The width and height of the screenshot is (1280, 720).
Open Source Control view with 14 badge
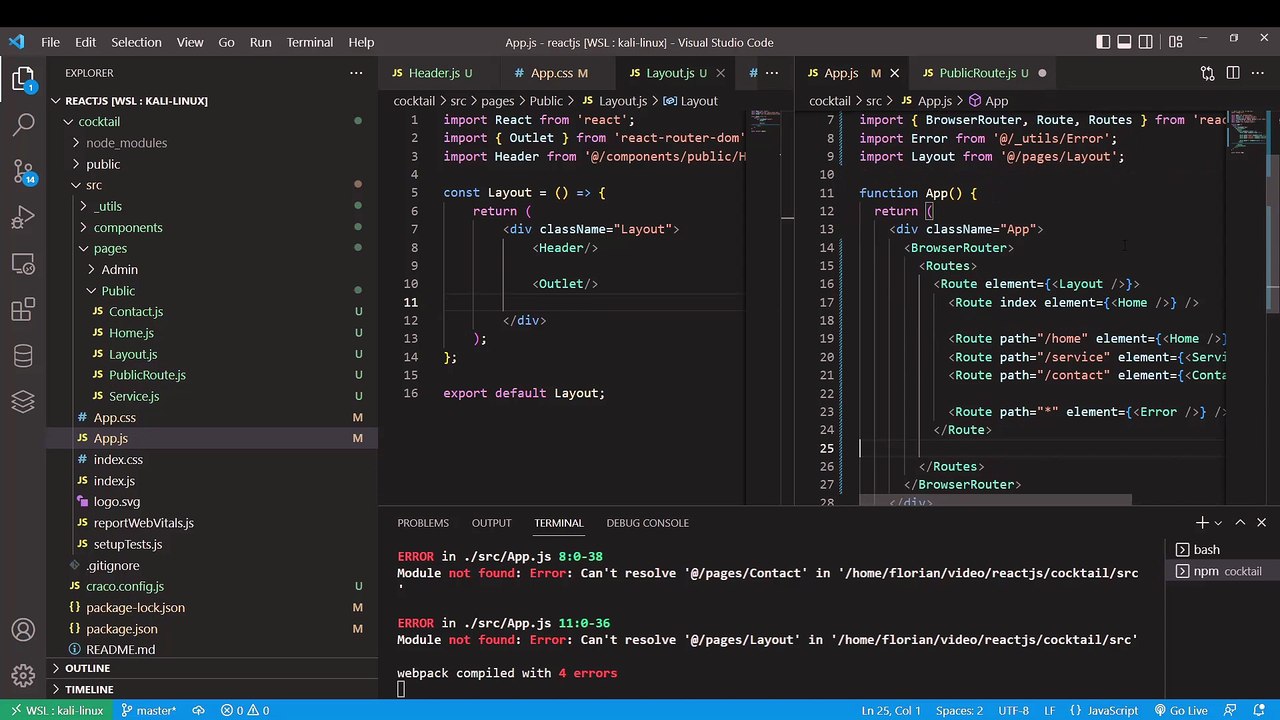(x=23, y=171)
